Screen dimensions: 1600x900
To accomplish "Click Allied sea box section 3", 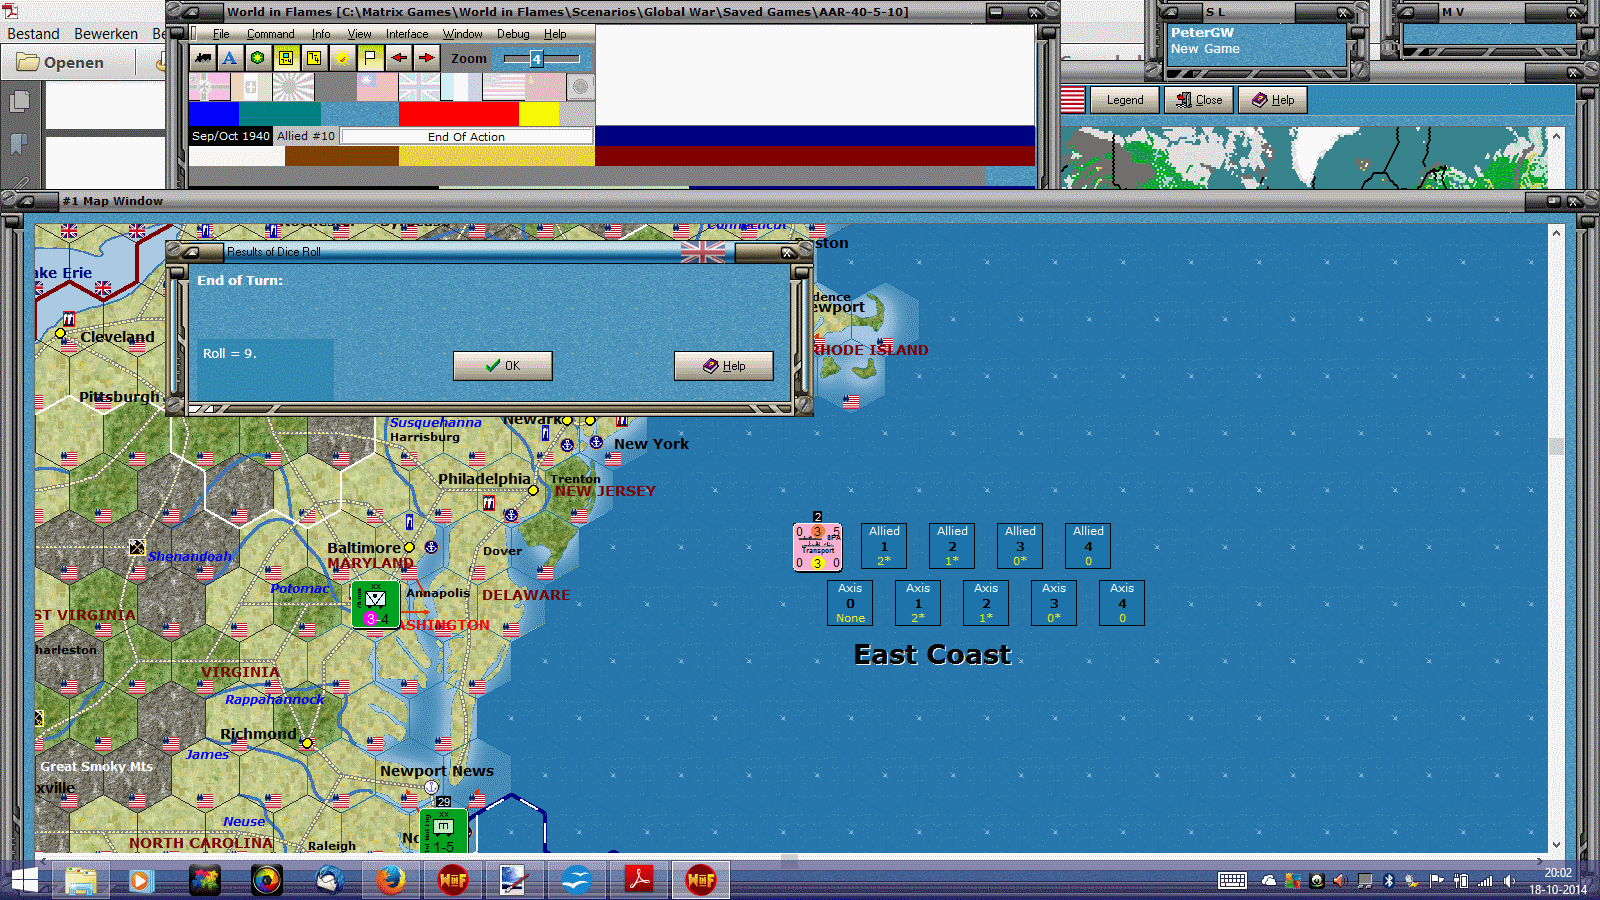I will (1020, 546).
